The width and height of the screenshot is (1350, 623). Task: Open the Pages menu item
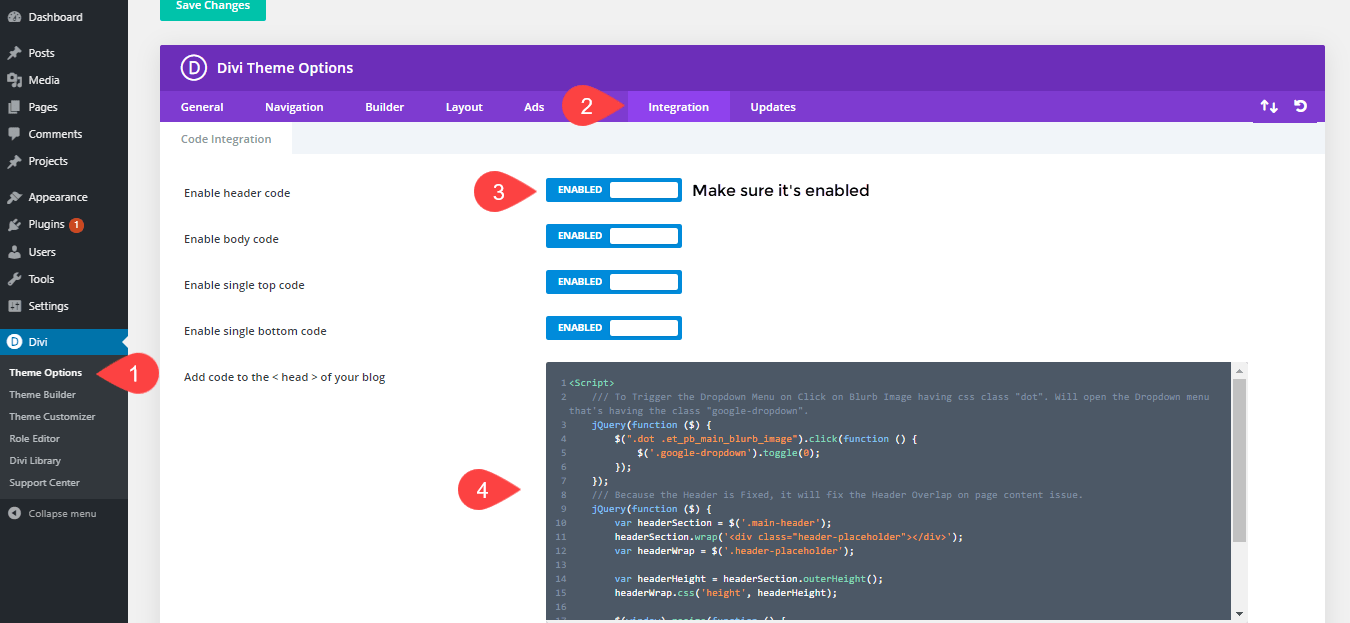point(64,107)
